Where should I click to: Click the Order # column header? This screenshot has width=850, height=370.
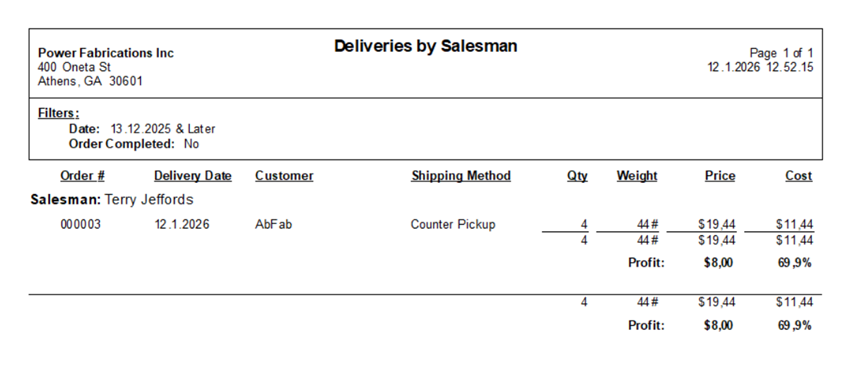82,176
